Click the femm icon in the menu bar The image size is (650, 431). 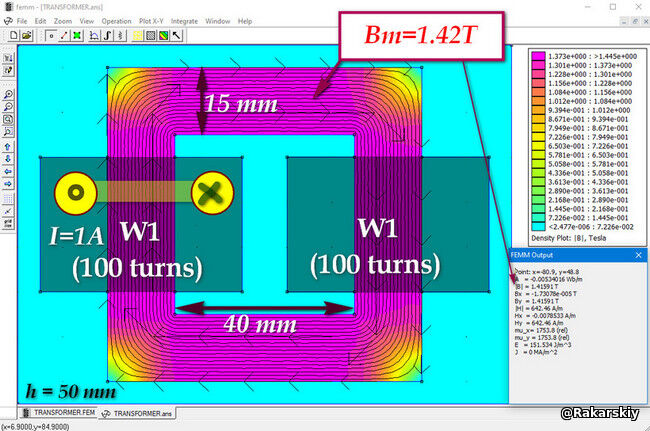click(x=8, y=21)
